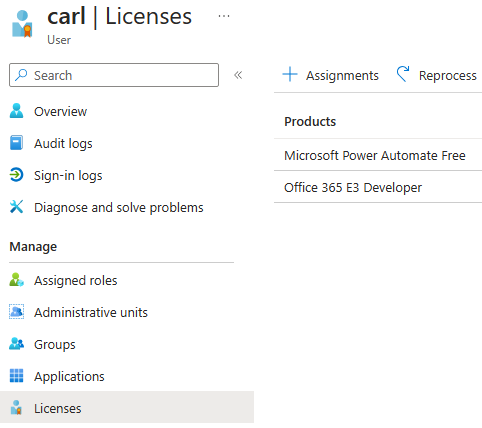Image resolution: width=482 pixels, height=428 pixels.
Task: Open the Applications page
Action: pyautogui.click(x=69, y=377)
